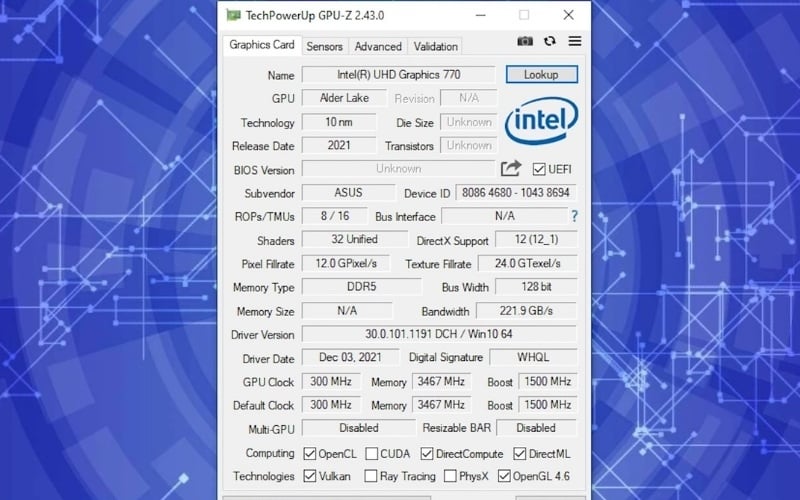Click the GPU Clock 300 MHz field
The height and width of the screenshot is (500, 800).
click(331, 382)
